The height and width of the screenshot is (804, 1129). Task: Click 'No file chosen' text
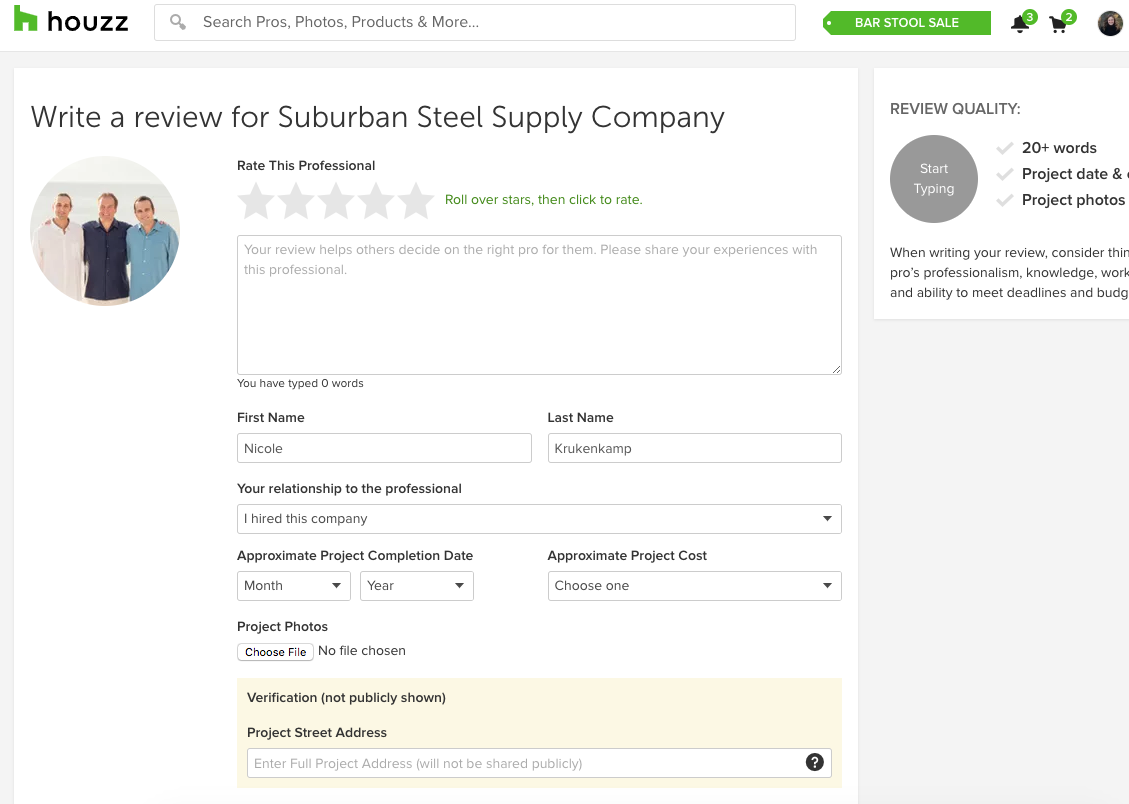(x=361, y=651)
